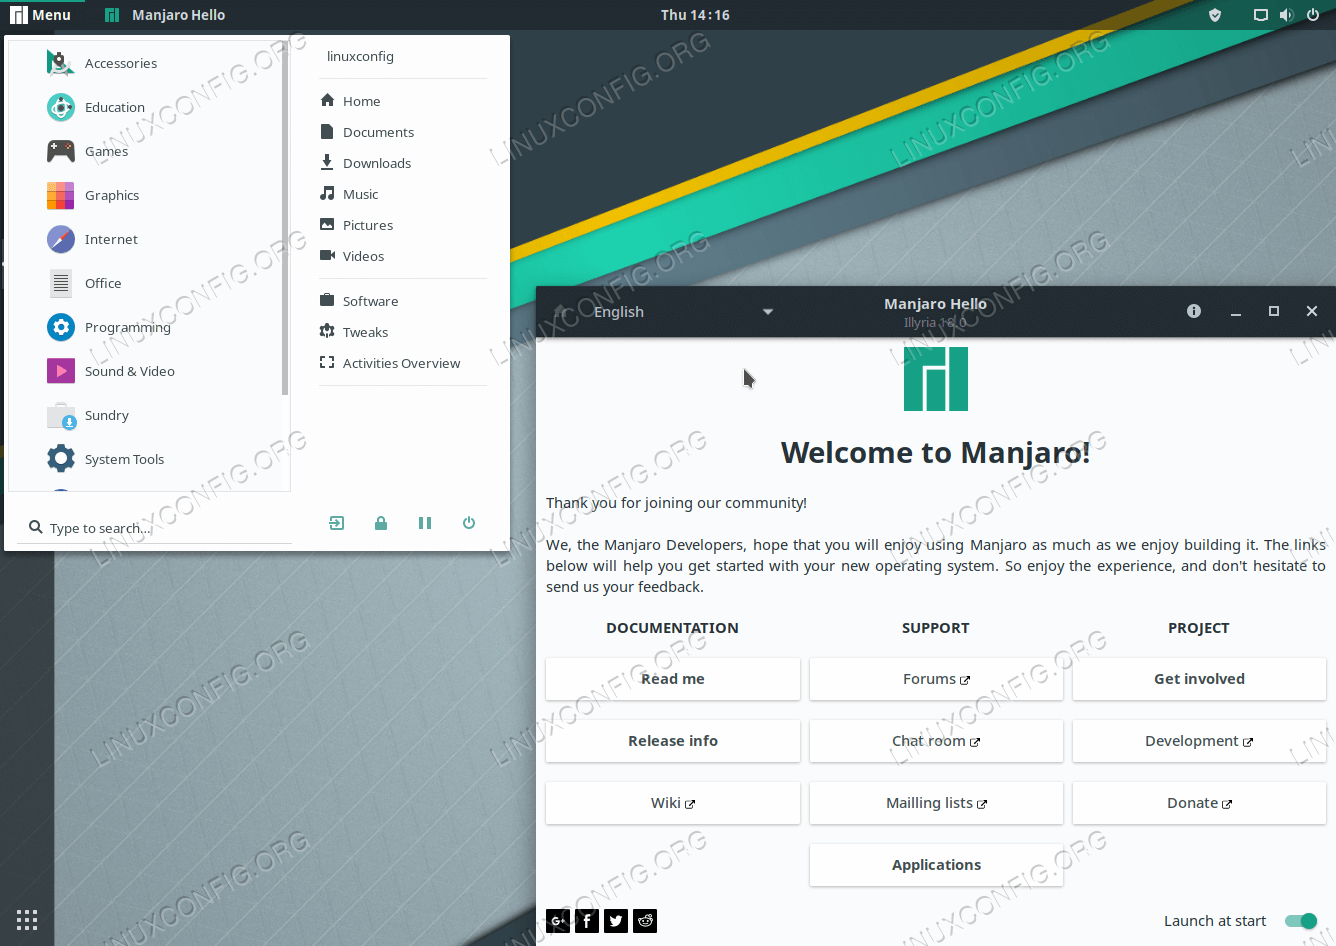
Task: Open the Wiki link button
Action: (x=673, y=803)
